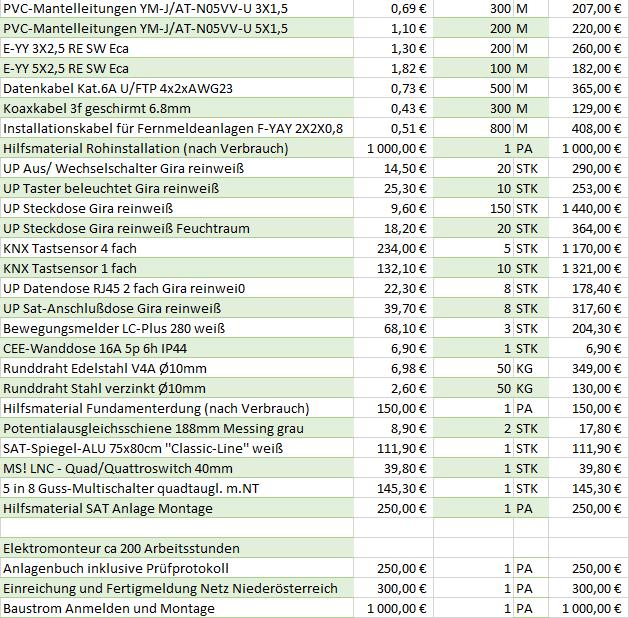Select 'Koaxkabel 3f geschirmt 6.8mm' cell

click(177, 109)
